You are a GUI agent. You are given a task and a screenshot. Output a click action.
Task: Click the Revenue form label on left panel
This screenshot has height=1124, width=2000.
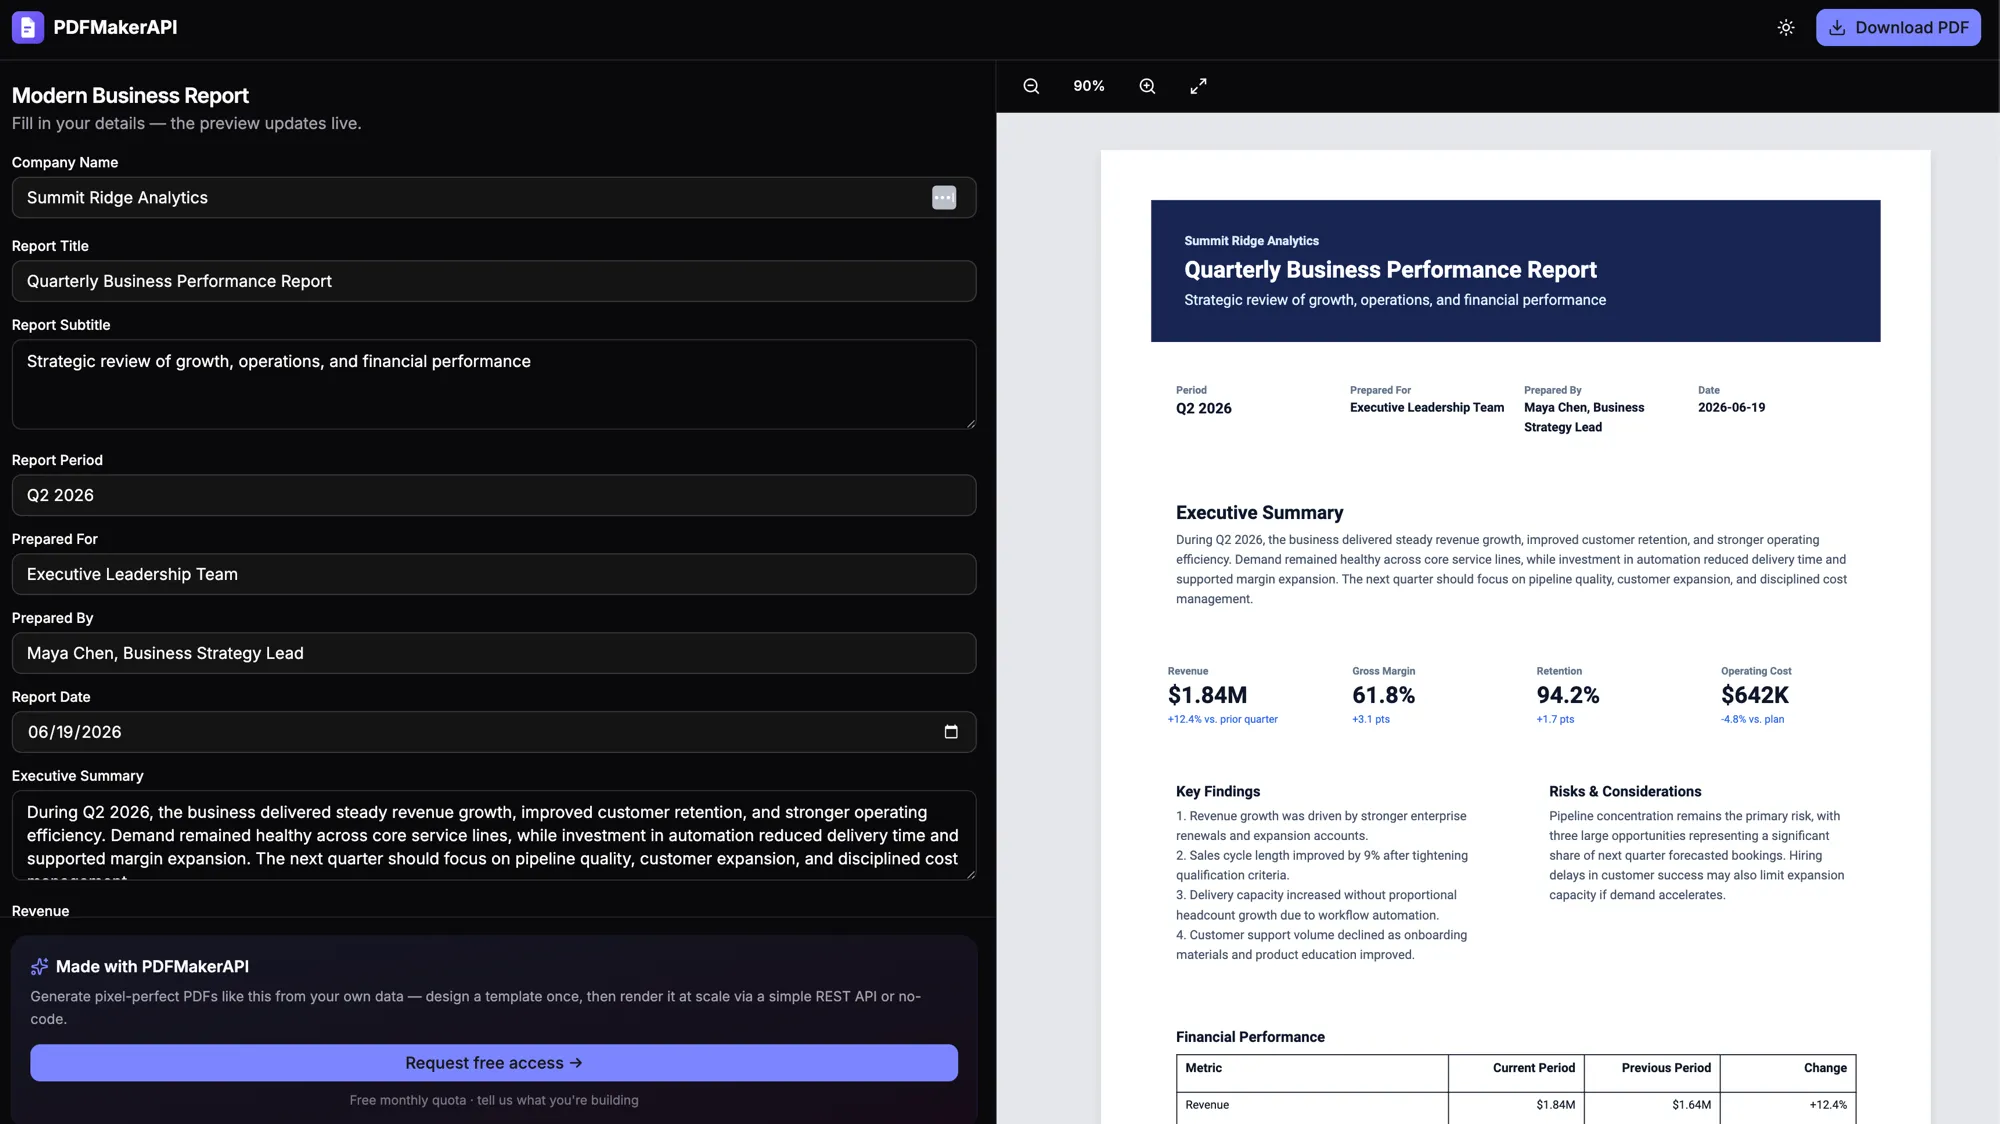click(x=40, y=911)
